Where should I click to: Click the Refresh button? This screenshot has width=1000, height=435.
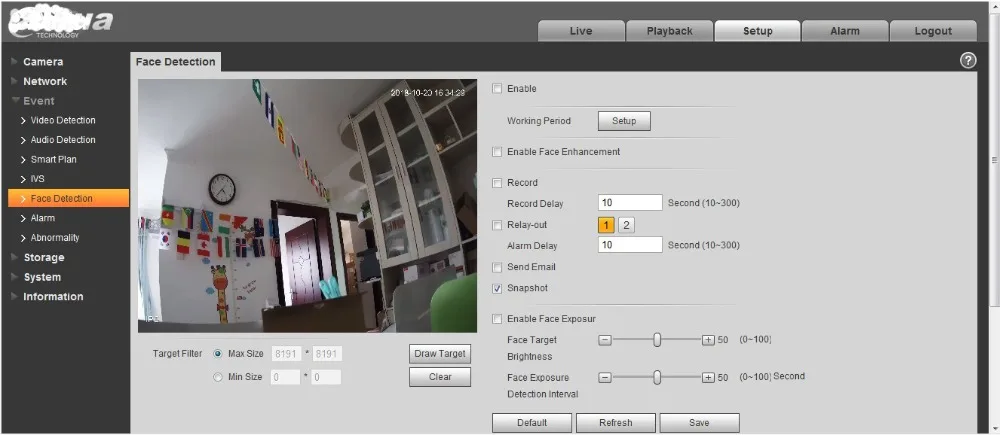point(615,422)
